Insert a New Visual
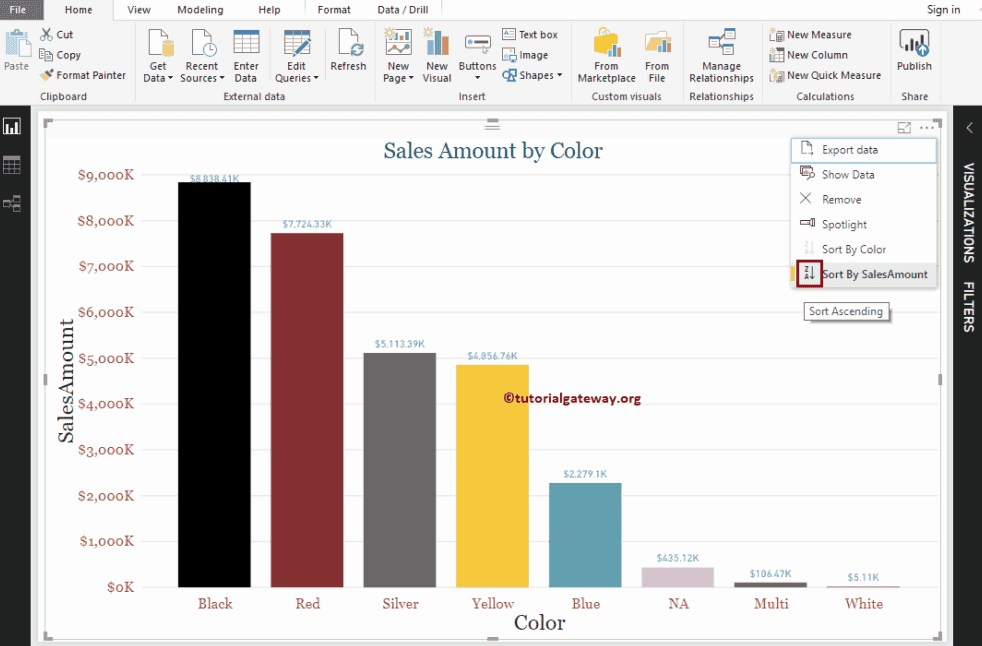This screenshot has height=646, width=982. click(x=436, y=55)
